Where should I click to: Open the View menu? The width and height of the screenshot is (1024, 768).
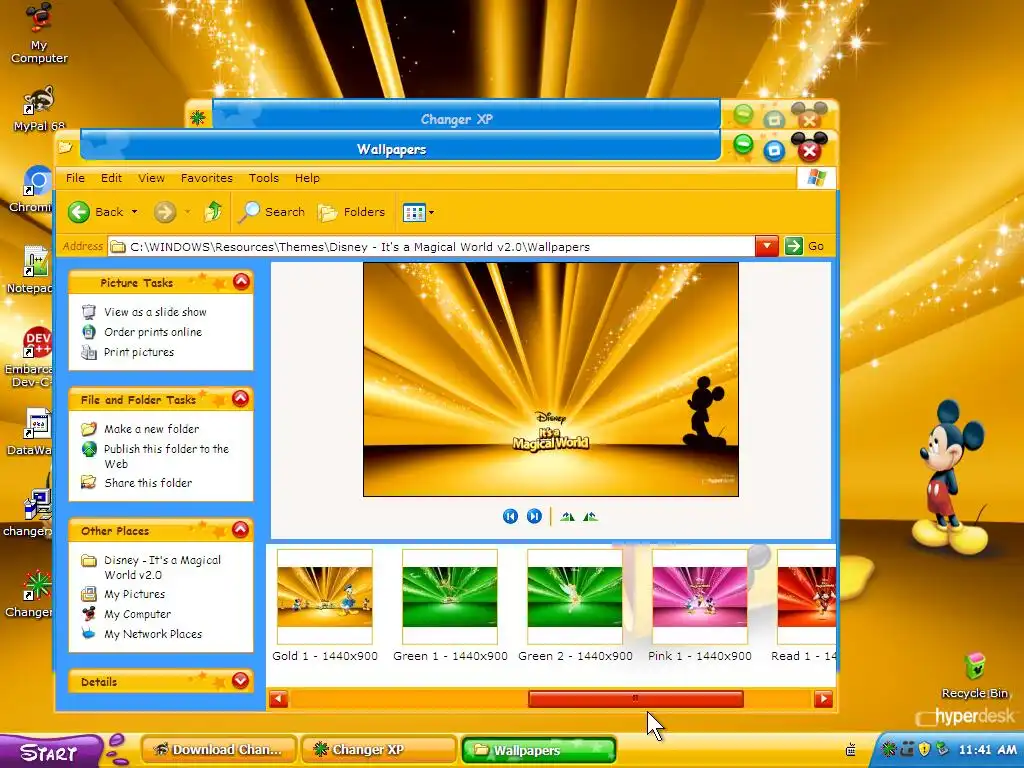[151, 178]
